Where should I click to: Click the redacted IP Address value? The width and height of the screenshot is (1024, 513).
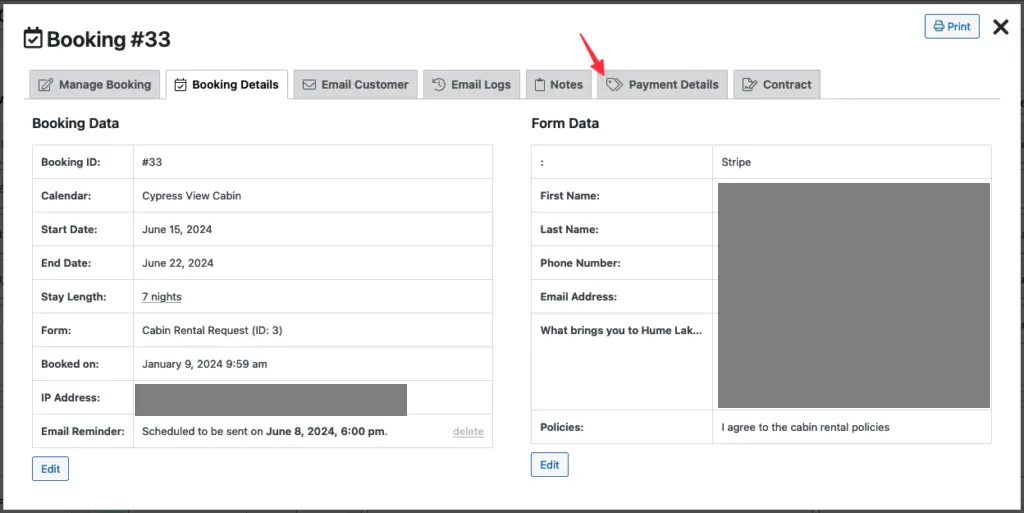coord(270,399)
